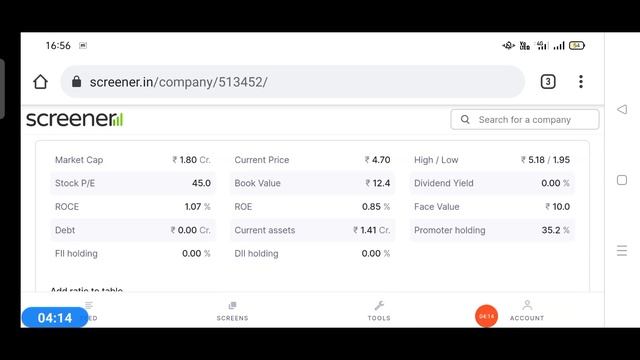Open the tab switcher showing 3 tabs
Screen dimensions: 640x360
coord(548,82)
